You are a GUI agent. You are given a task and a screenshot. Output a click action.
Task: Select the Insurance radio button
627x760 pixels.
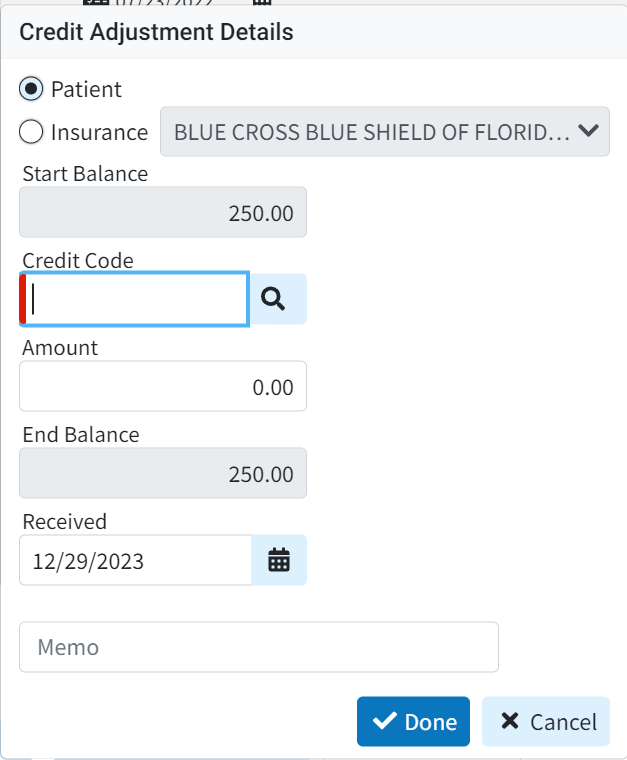point(31,131)
